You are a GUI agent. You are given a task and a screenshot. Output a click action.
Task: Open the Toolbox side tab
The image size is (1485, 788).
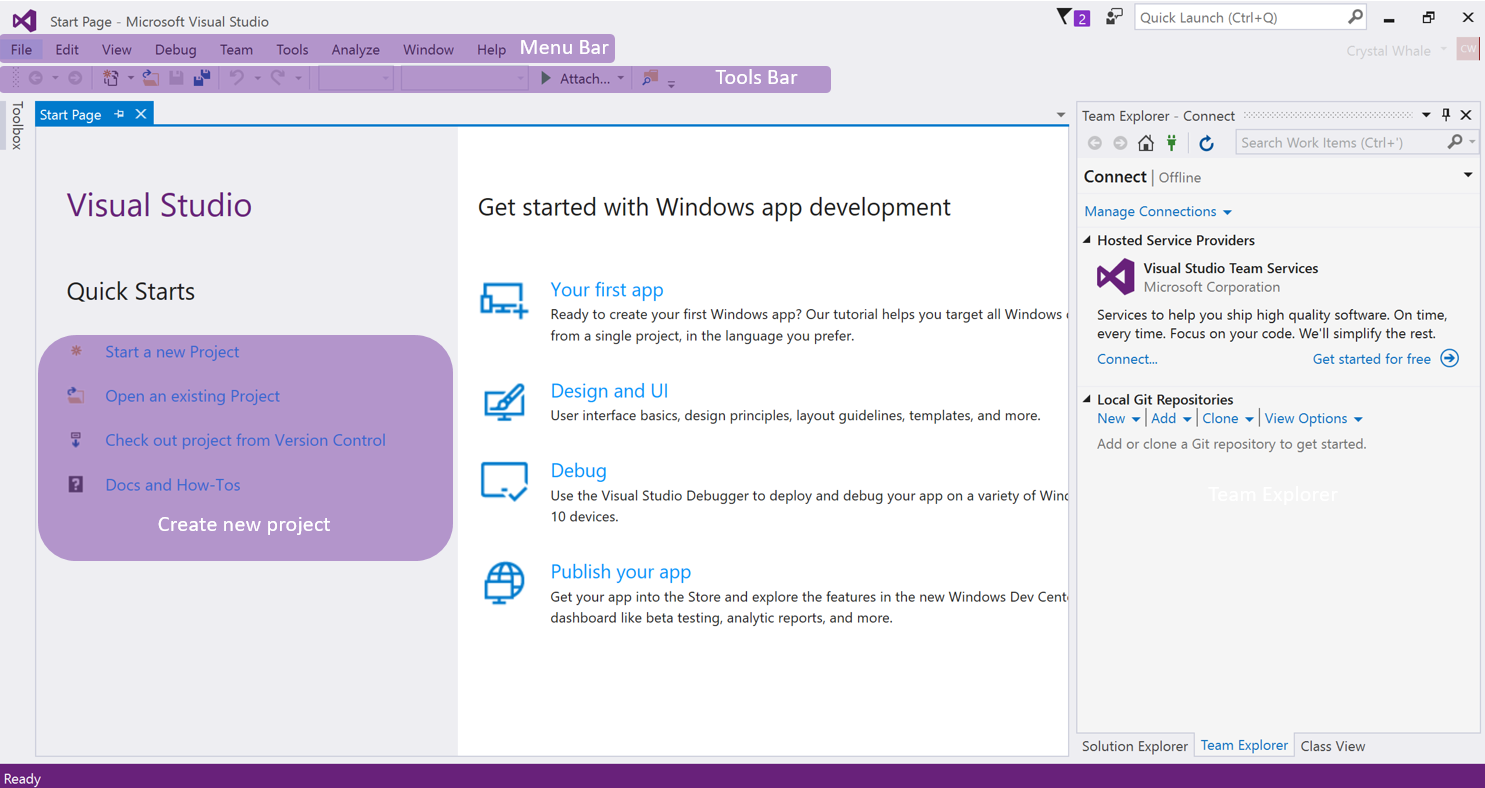click(x=16, y=126)
